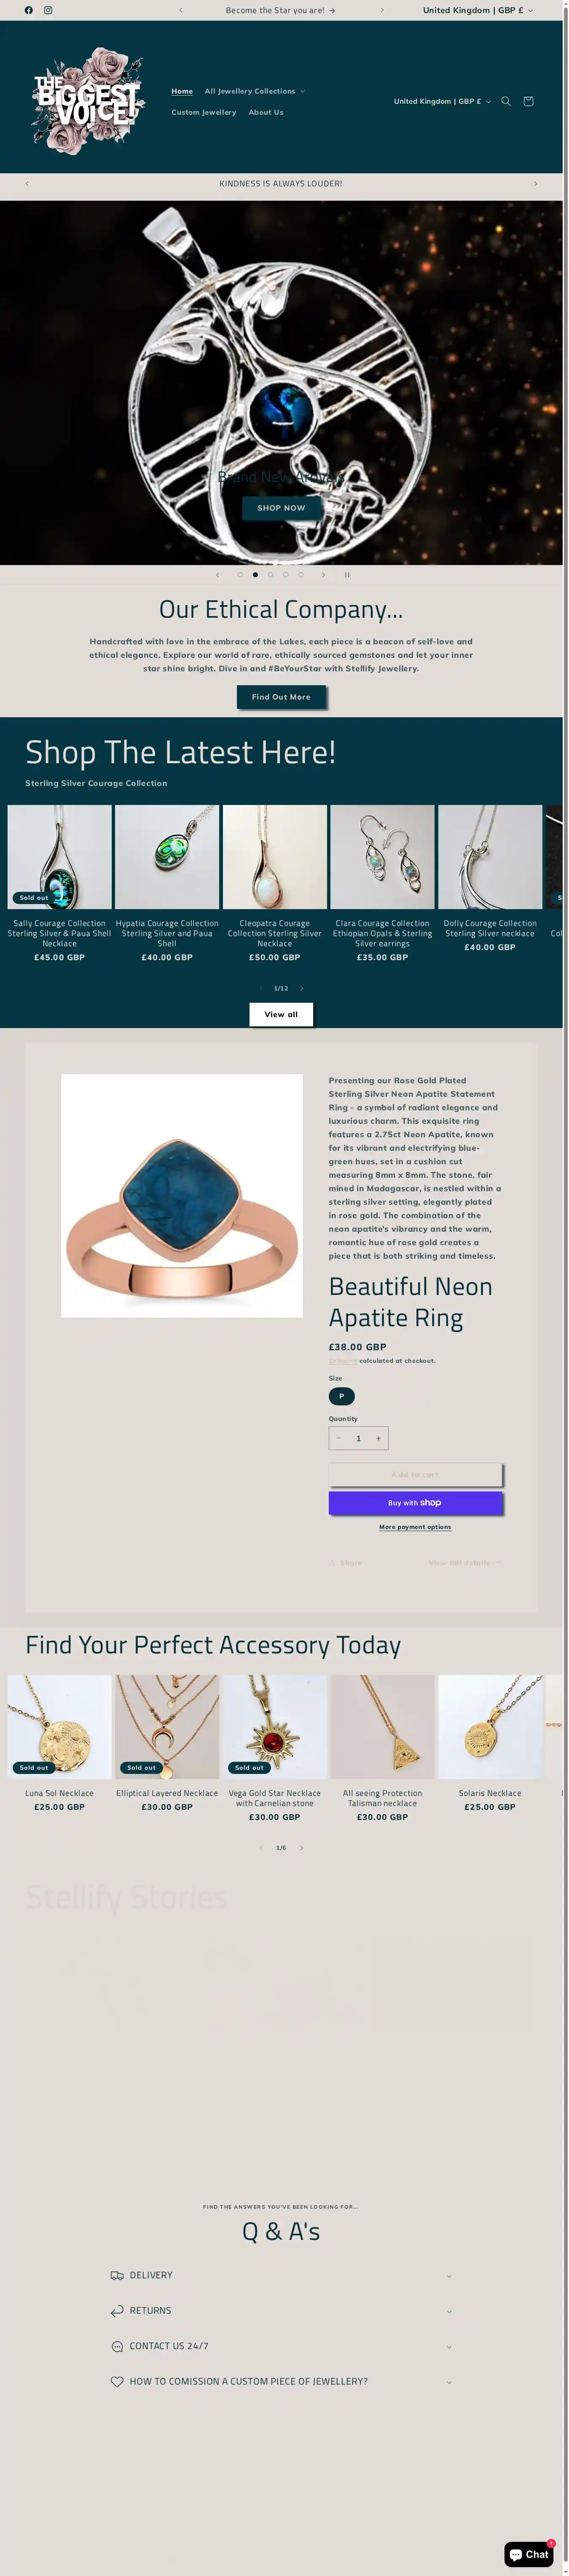The image size is (569, 2576).
Task: Go to next hero slide arrow
Action: point(323,575)
